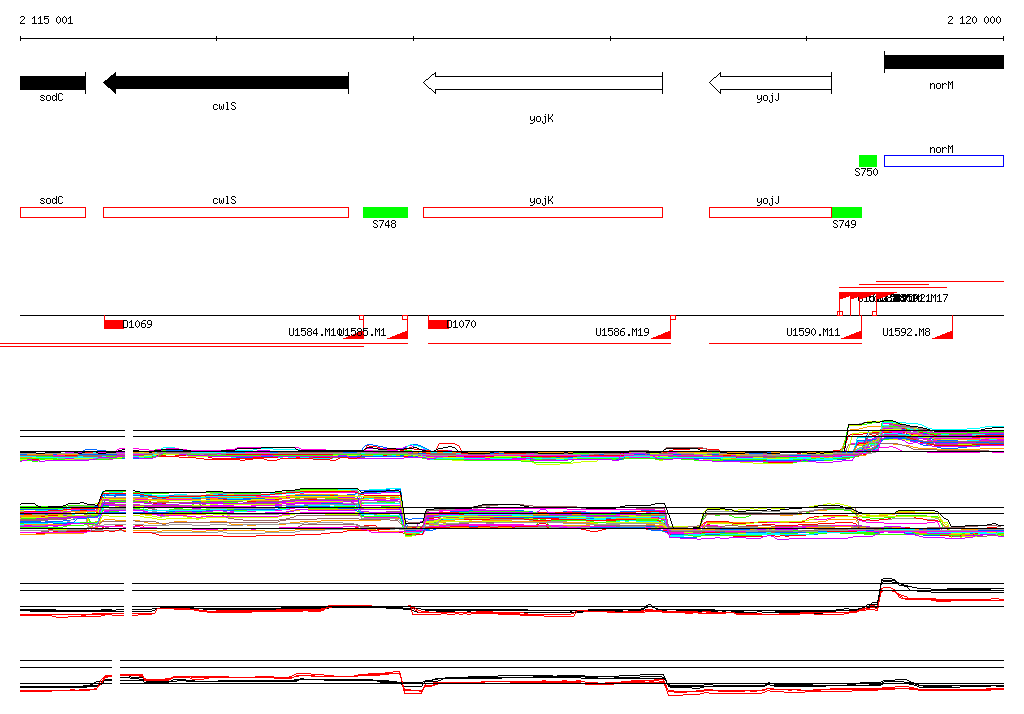Select the red outlined yojJ box
The width and height of the screenshot is (1024, 714).
click(x=770, y=212)
